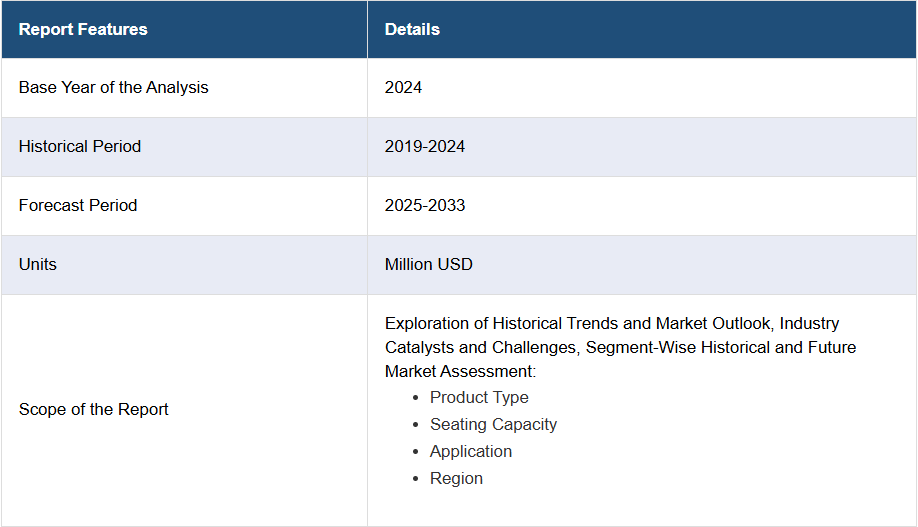Click the 'Segment-Wise Historical and Future' text
The width and height of the screenshot is (918, 527).
pos(720,347)
